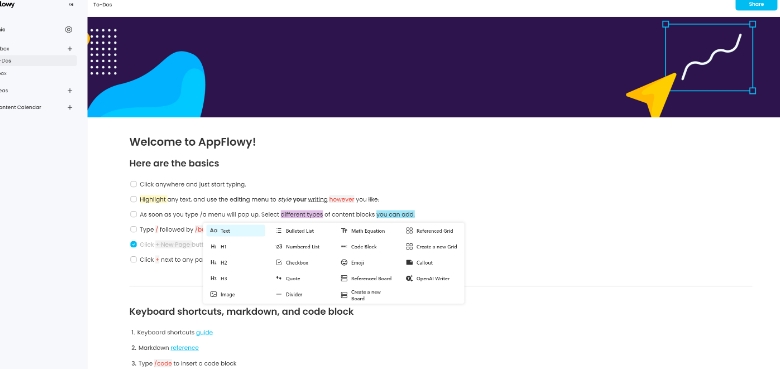The width and height of the screenshot is (780, 369).
Task: Open the Keyboard shortcuts guide link
Action: pos(204,332)
